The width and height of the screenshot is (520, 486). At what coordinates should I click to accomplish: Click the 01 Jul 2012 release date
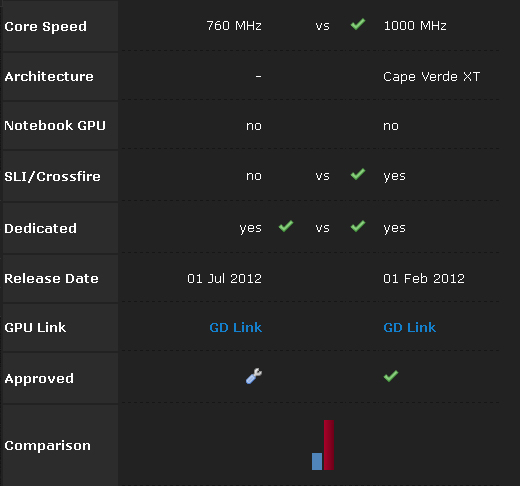click(x=225, y=278)
